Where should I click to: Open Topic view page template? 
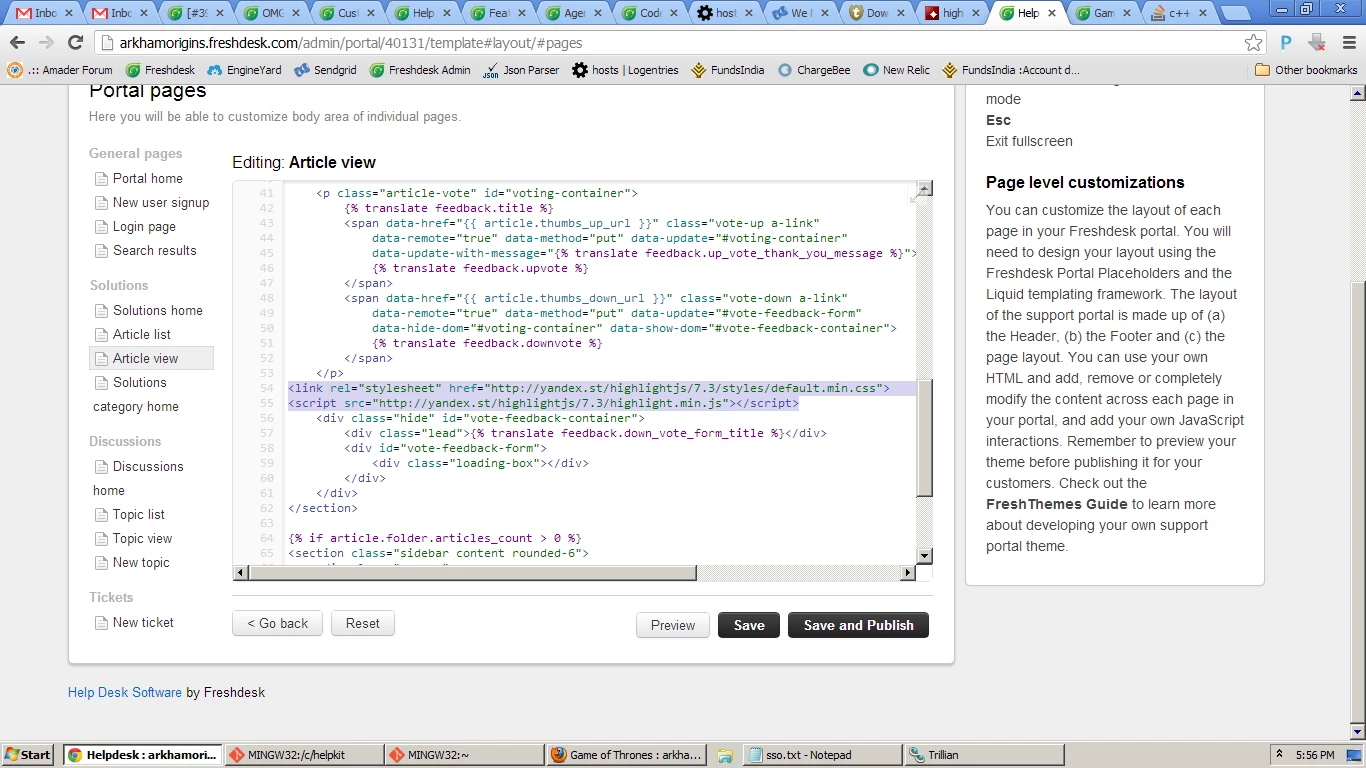142,538
